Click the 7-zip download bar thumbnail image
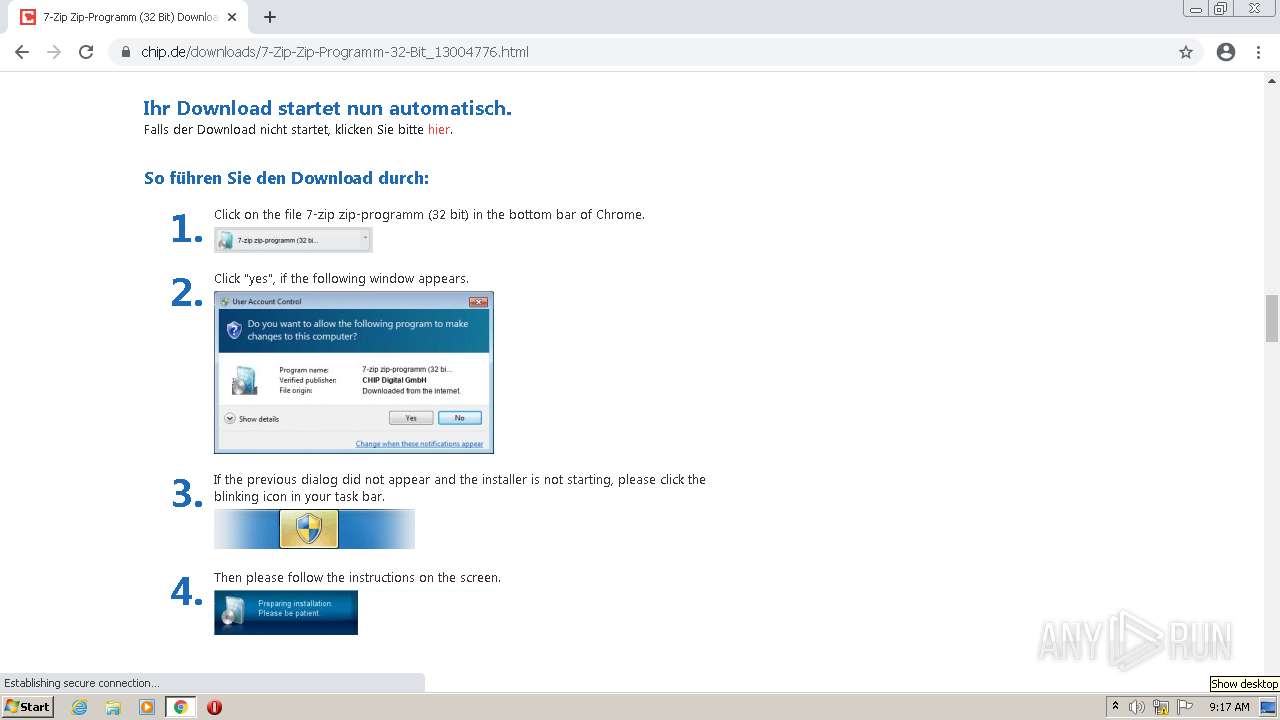Viewport: 1280px width, 720px height. [x=293, y=240]
